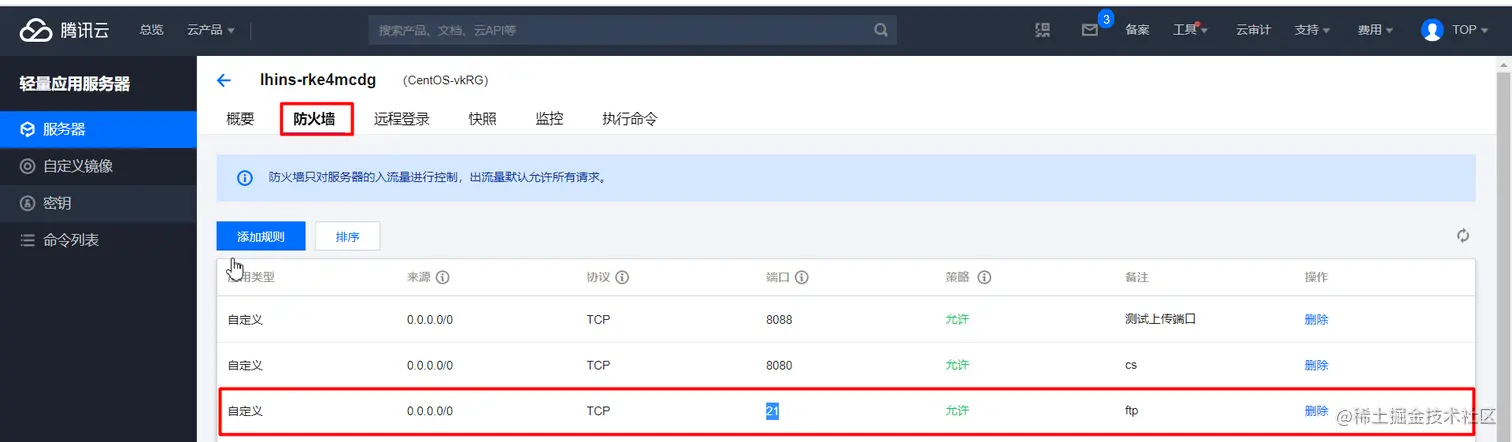This screenshot has height=442, width=1512.
Task: Select 密钥 in the sidebar
Action: 98,203
